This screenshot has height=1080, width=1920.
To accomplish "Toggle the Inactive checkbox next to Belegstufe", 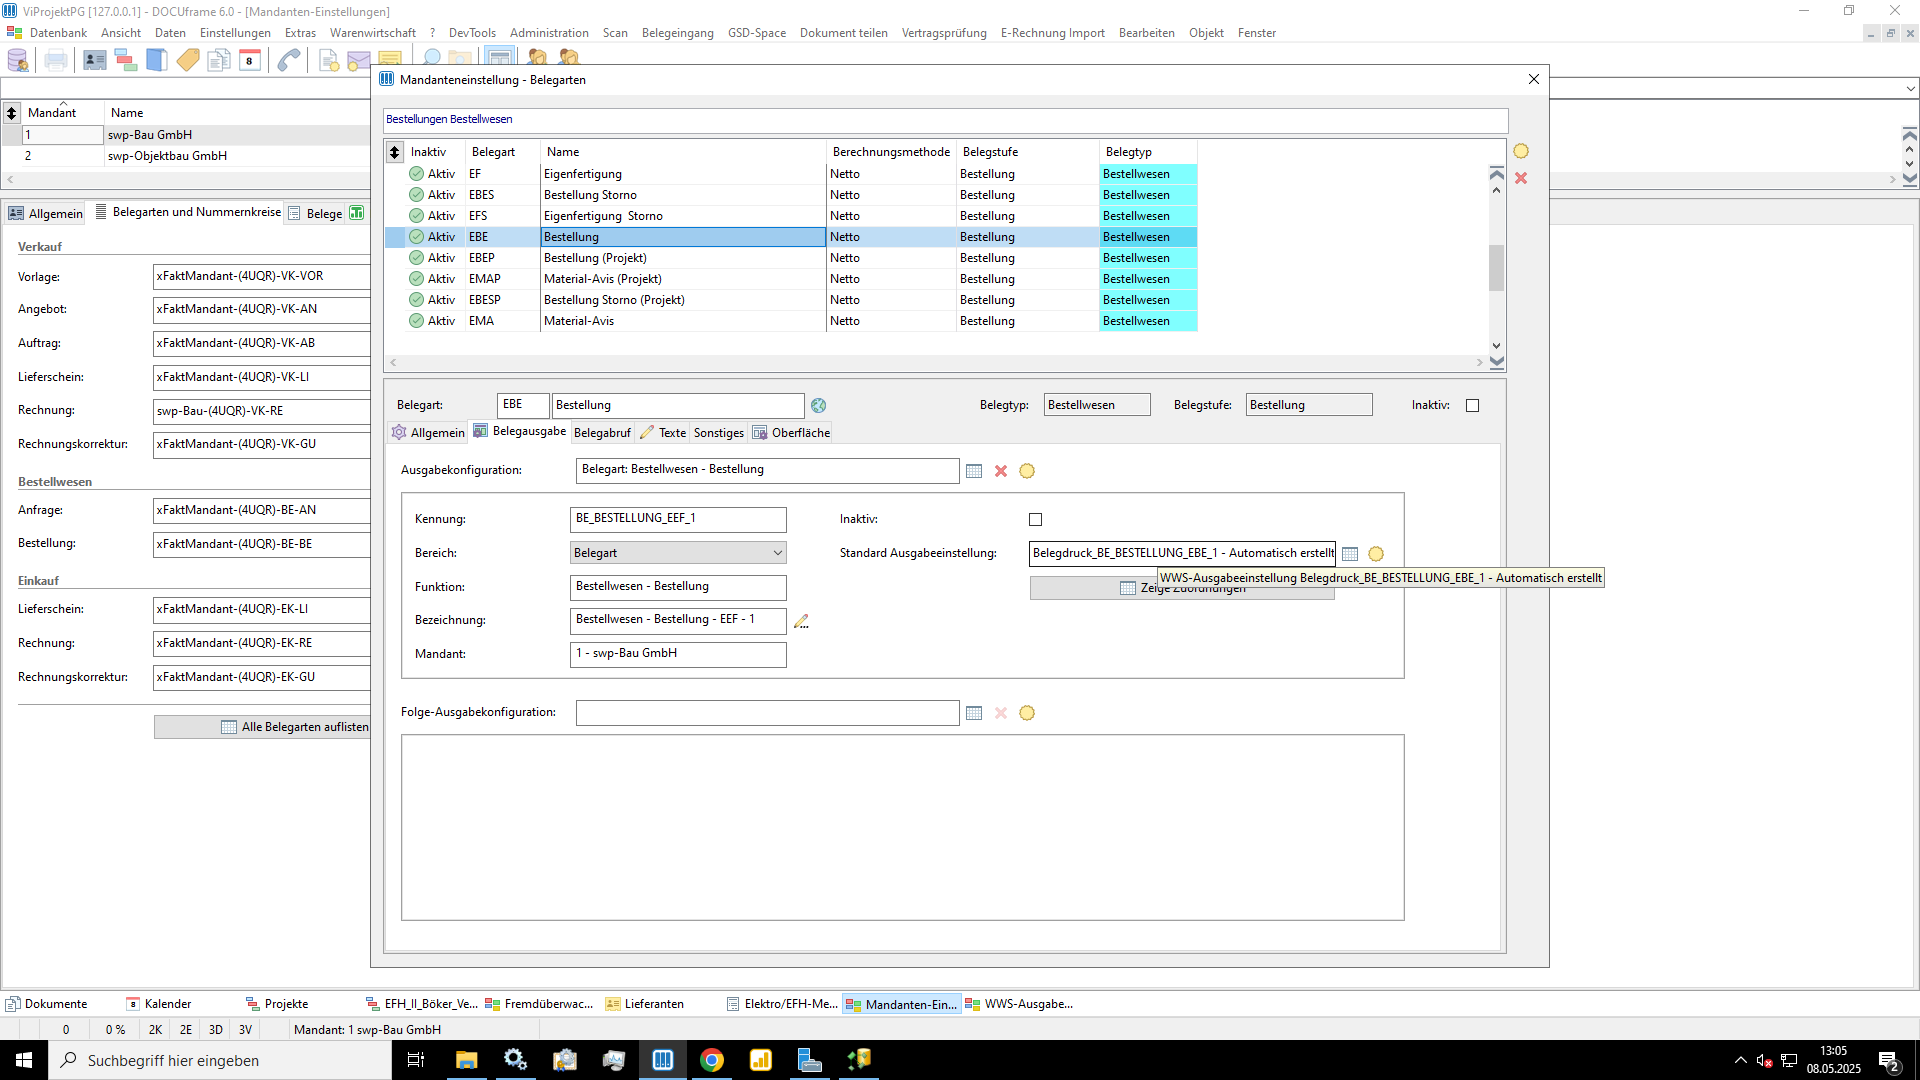I will pyautogui.click(x=1472, y=405).
